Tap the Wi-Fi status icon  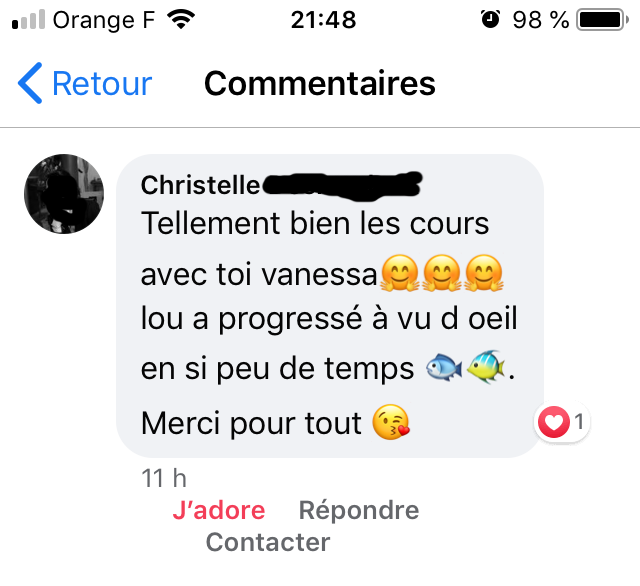point(181,20)
